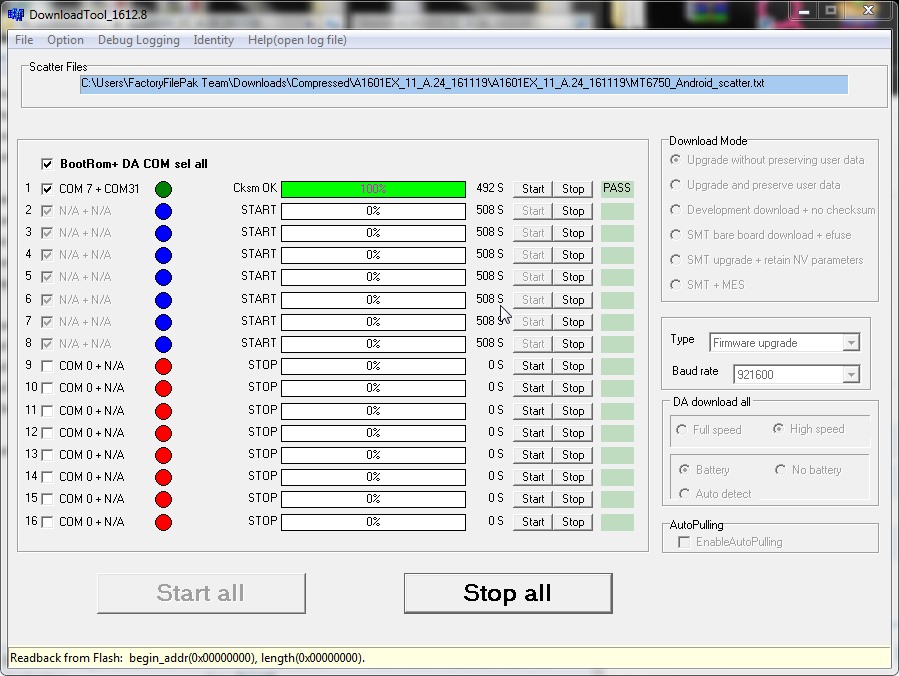The width and height of the screenshot is (899, 676).
Task: Click the red status indicator in row 14
Action: (163, 478)
